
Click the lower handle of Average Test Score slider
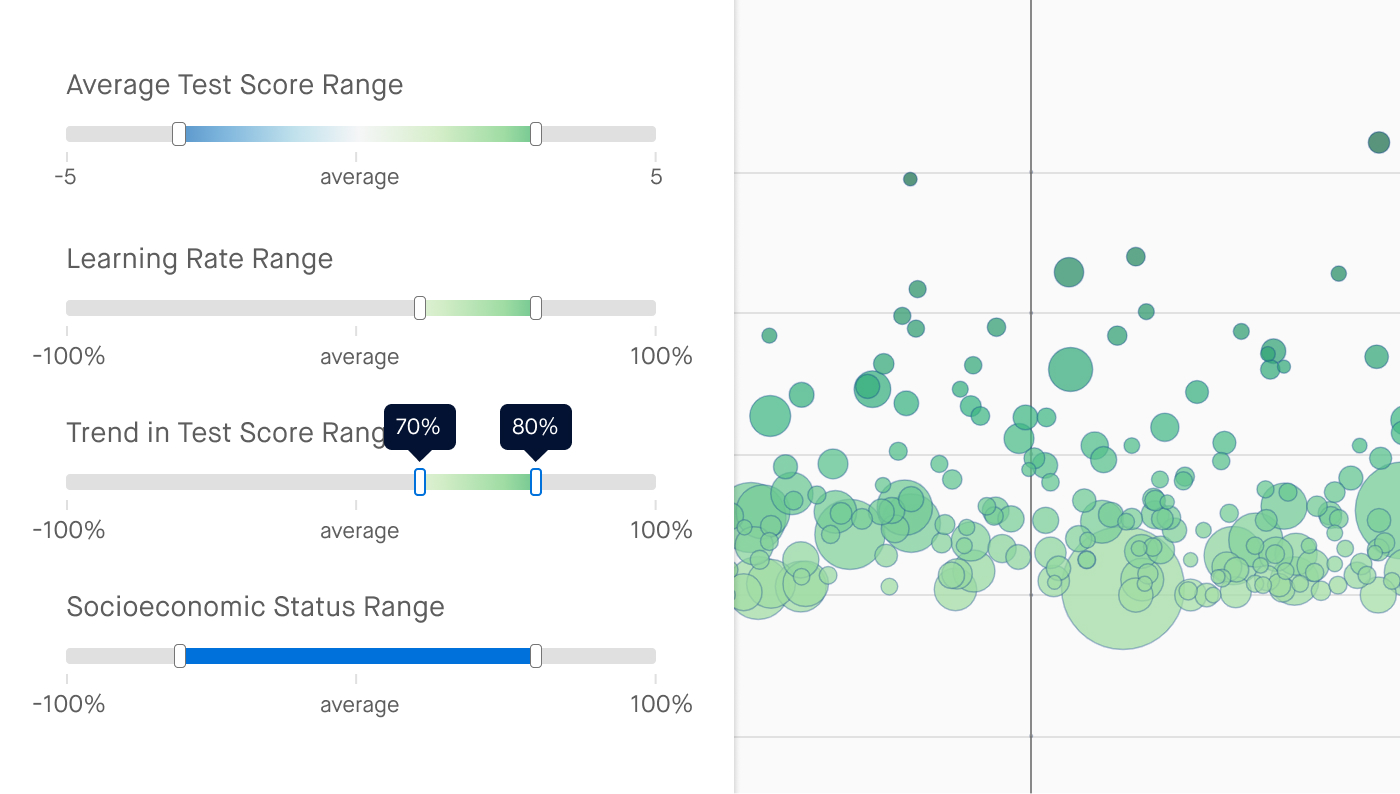coord(179,134)
